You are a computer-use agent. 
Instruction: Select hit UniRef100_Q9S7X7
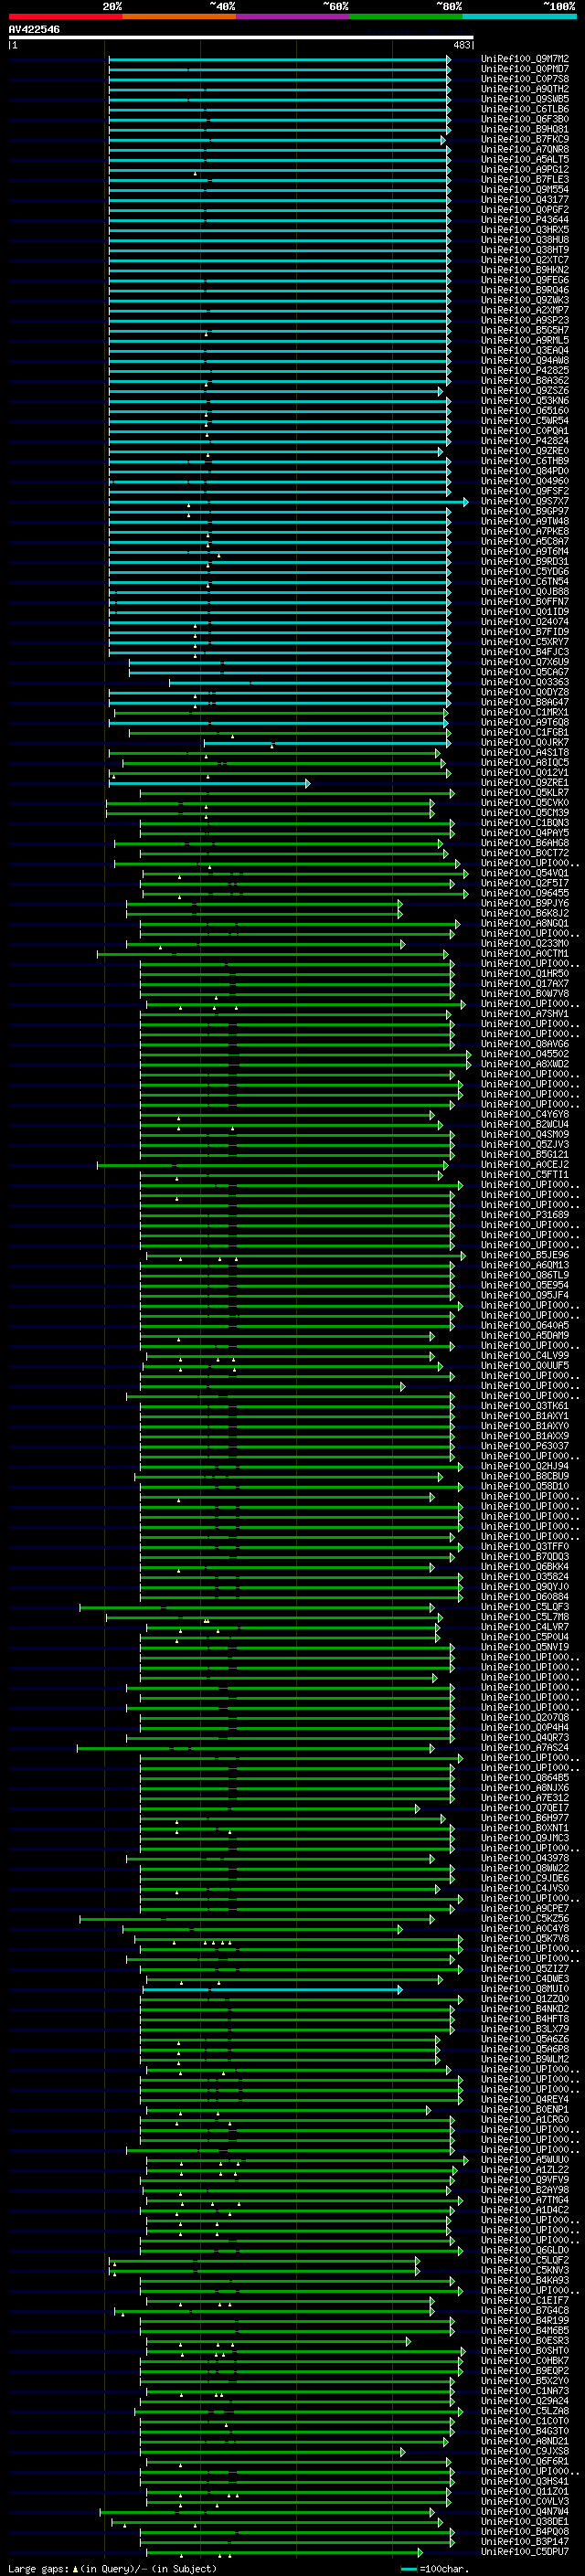pos(525,501)
